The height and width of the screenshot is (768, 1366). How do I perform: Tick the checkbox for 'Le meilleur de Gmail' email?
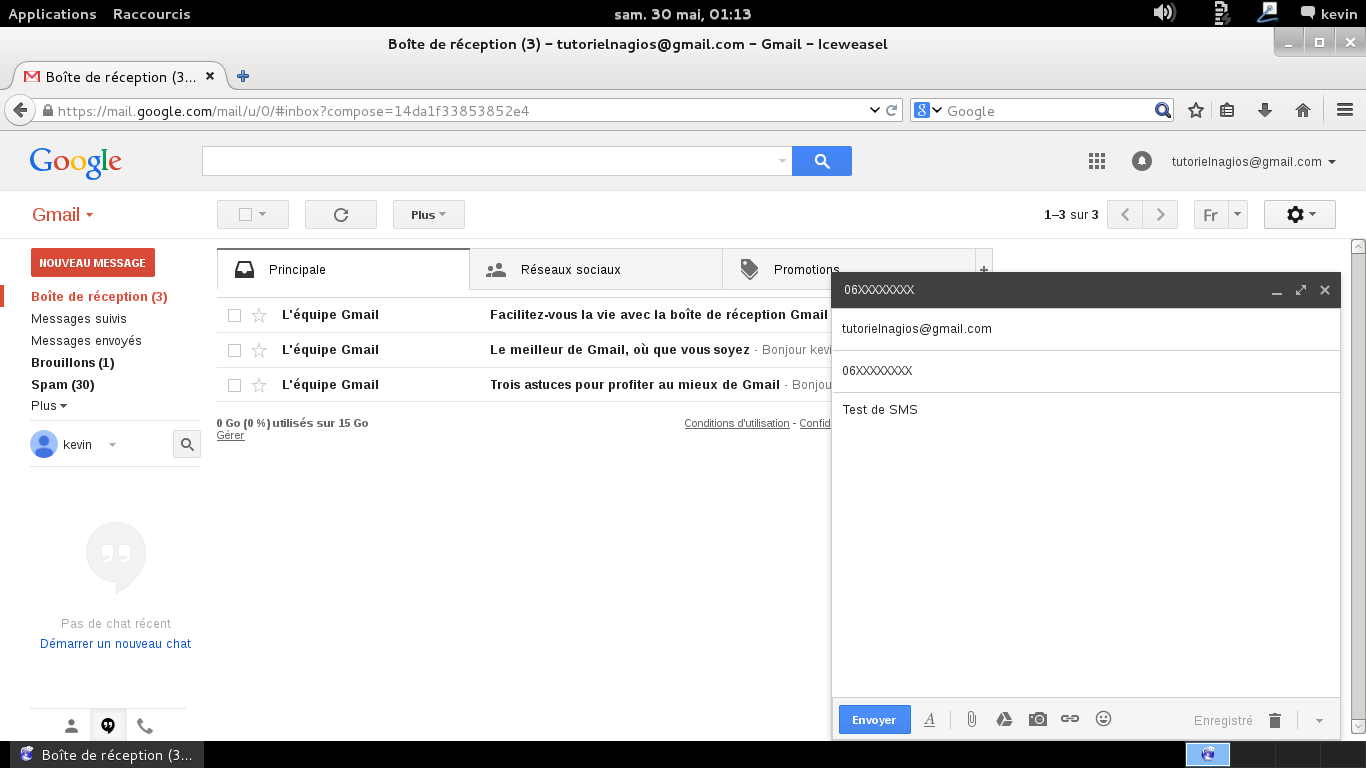(234, 350)
